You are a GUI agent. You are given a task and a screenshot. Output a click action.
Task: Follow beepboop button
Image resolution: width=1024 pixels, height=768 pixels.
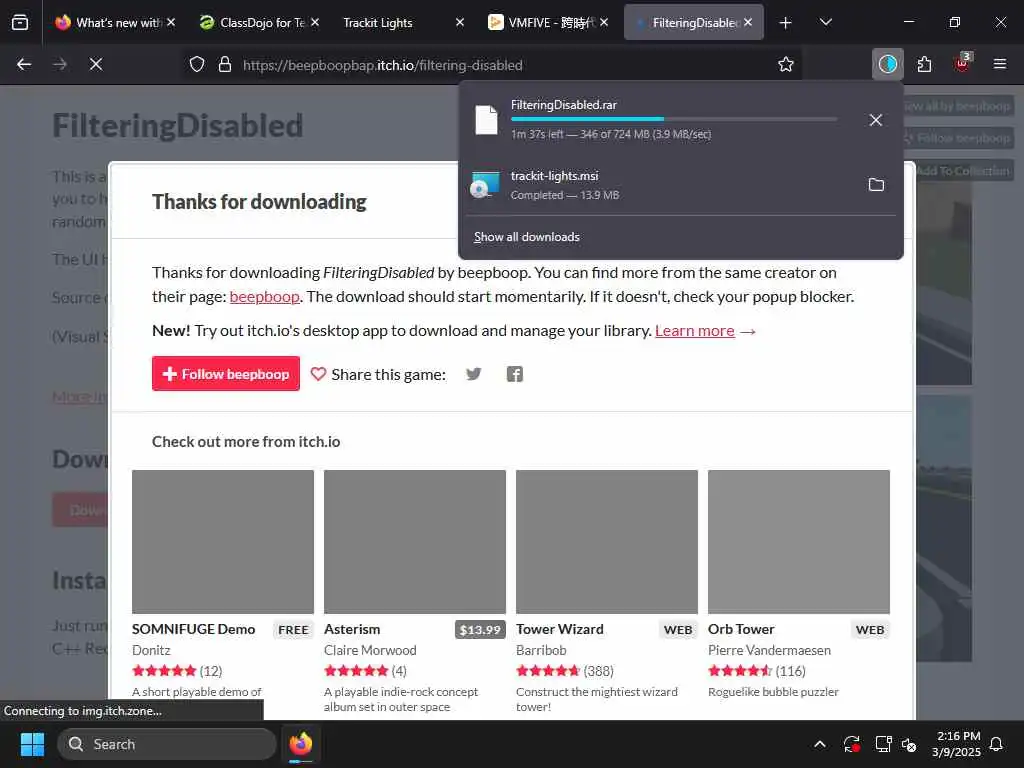[x=226, y=374]
